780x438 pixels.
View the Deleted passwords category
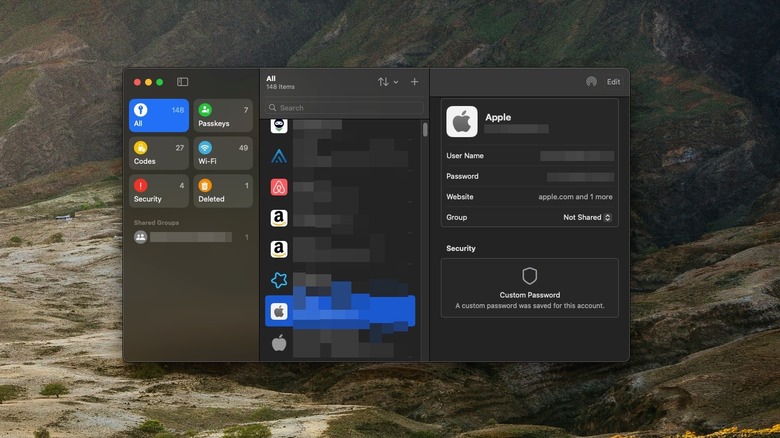(x=223, y=191)
